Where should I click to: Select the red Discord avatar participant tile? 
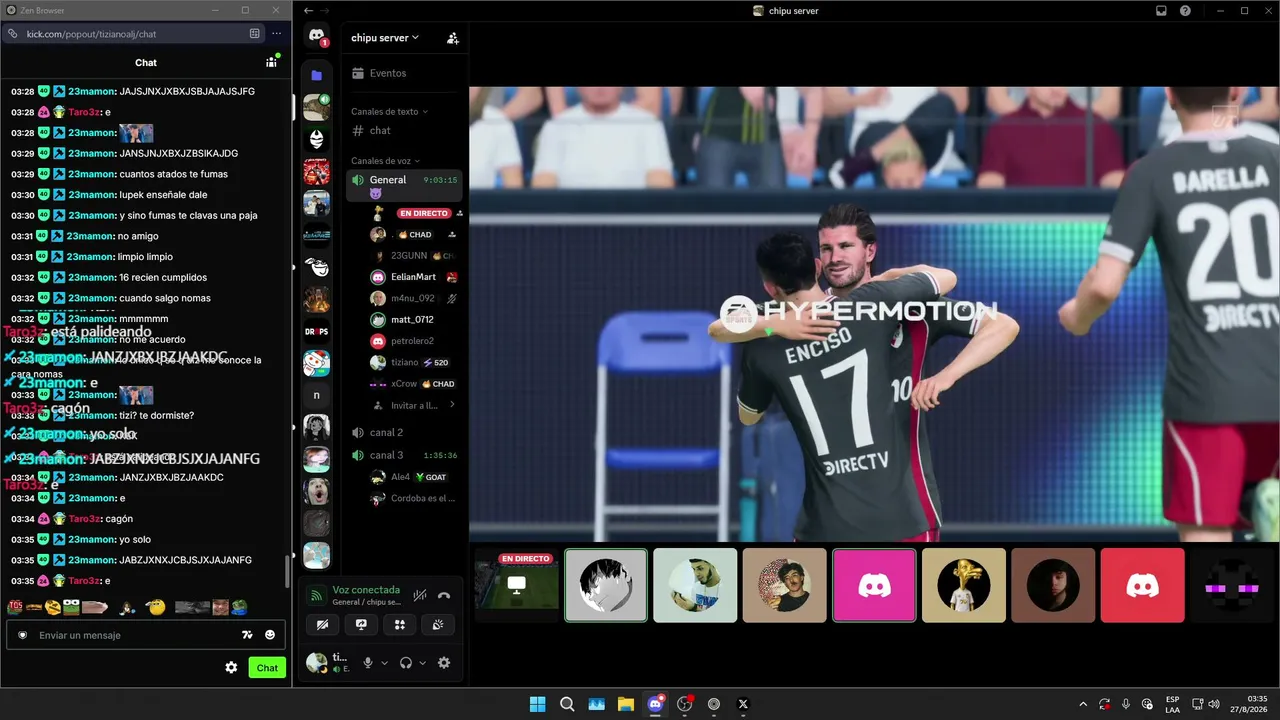tap(1142, 585)
